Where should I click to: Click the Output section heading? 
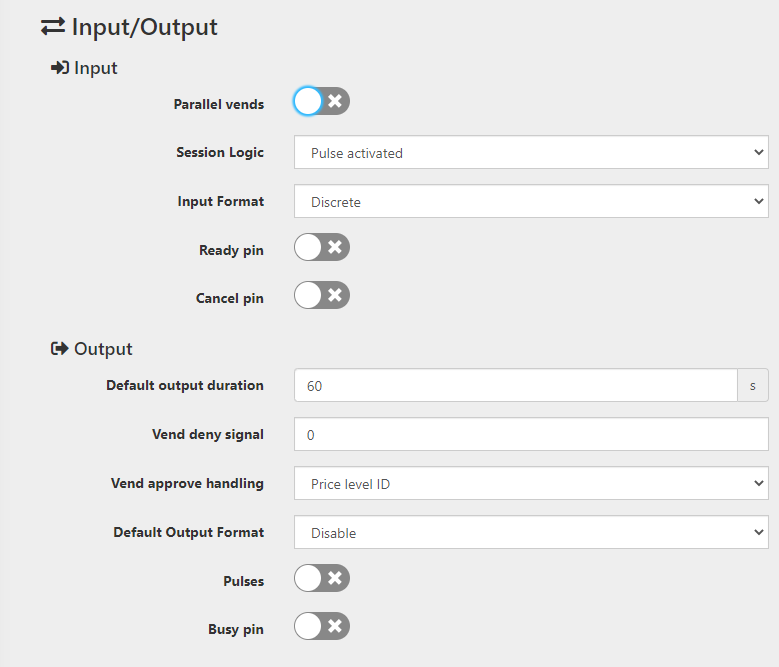pos(103,349)
